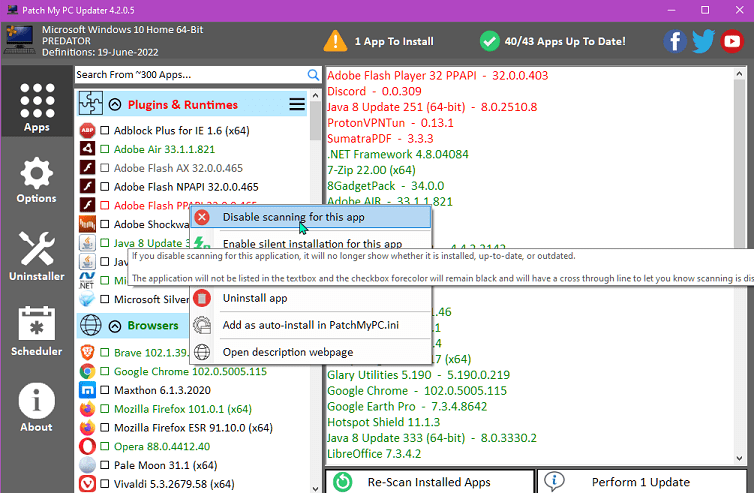Click the Browsers globe category icon
Viewport: 754px width, 493px height.
point(90,325)
